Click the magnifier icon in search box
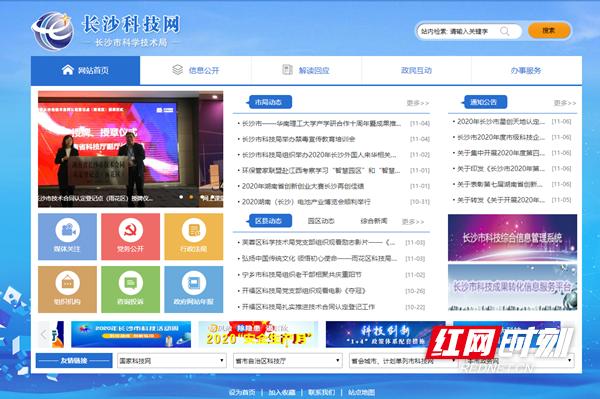This screenshot has width=600, height=399. 505,31
